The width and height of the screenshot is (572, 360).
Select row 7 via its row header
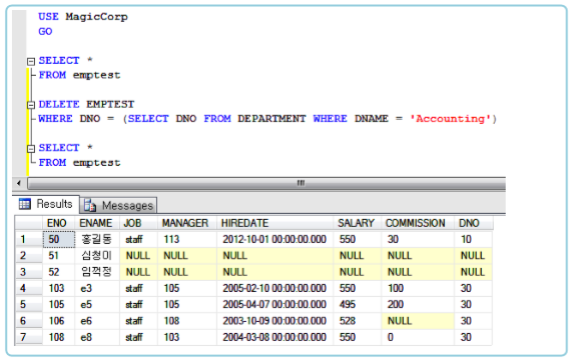pyautogui.click(x=28, y=337)
